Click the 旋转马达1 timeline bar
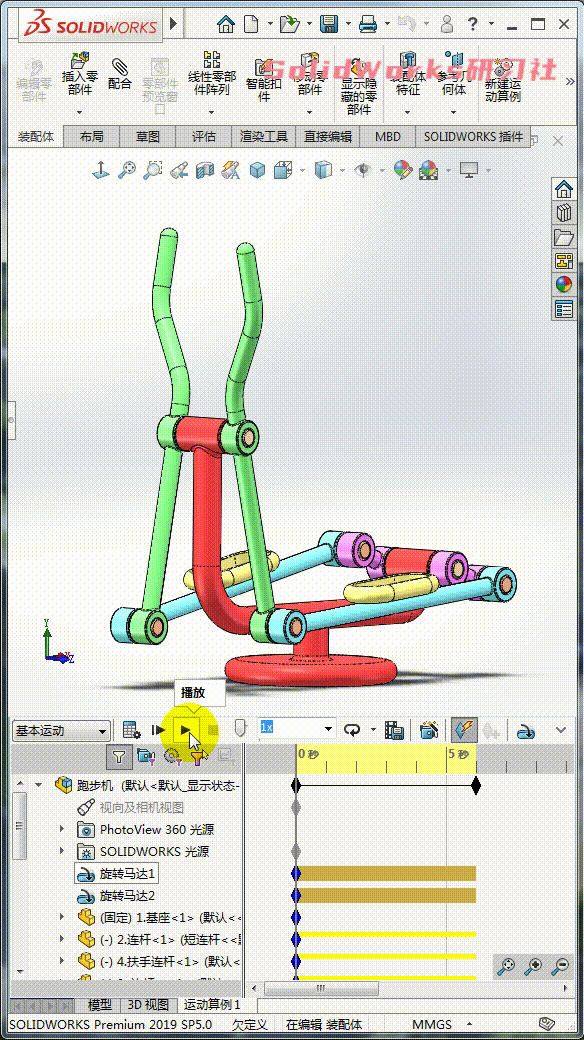 pos(388,874)
